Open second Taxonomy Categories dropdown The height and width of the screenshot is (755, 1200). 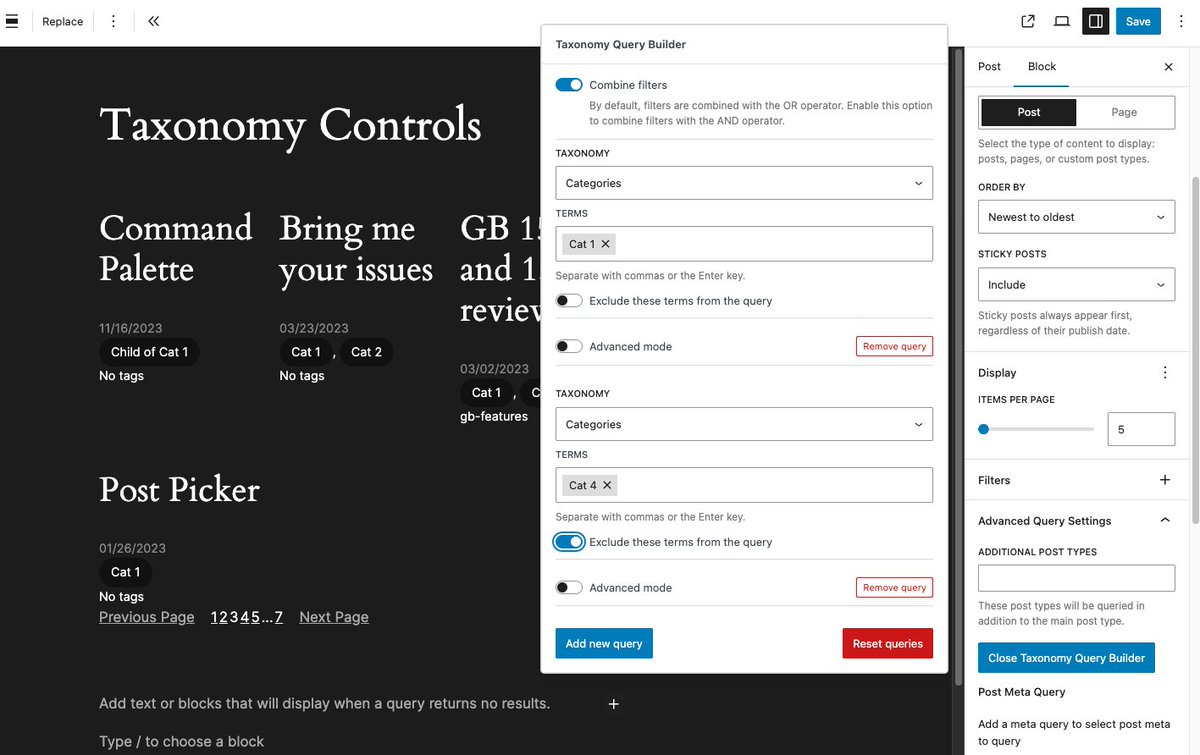tap(744, 424)
